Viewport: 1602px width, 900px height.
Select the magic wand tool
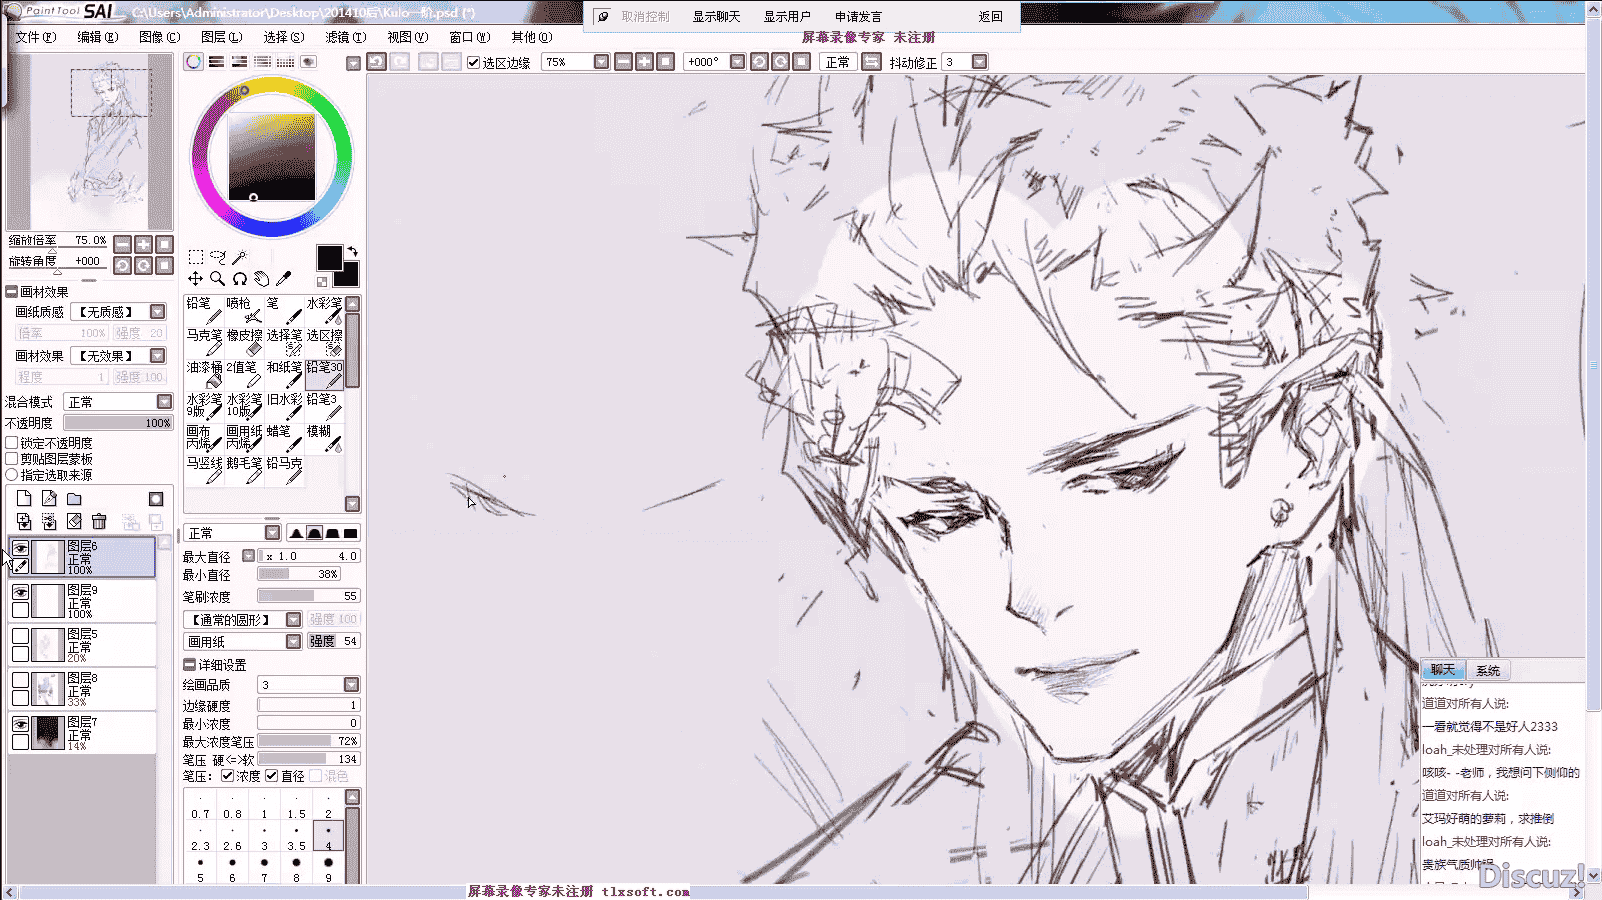click(239, 257)
